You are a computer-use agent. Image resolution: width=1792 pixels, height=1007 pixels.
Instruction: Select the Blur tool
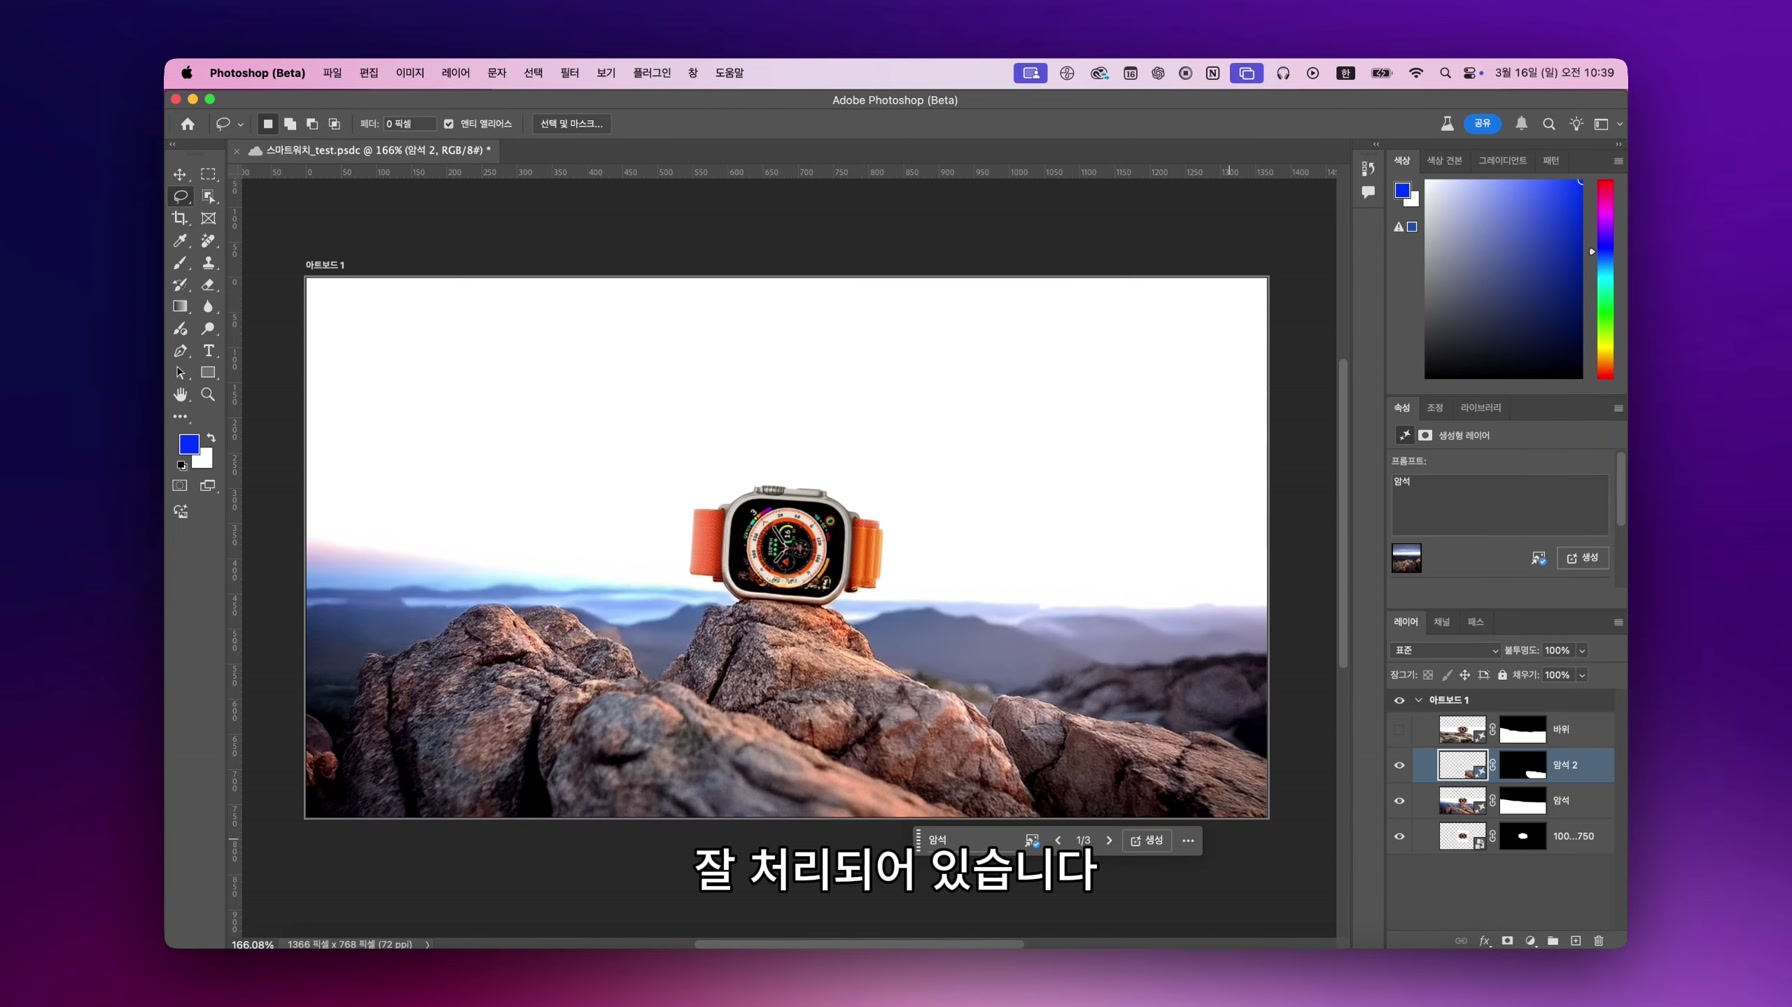(208, 307)
